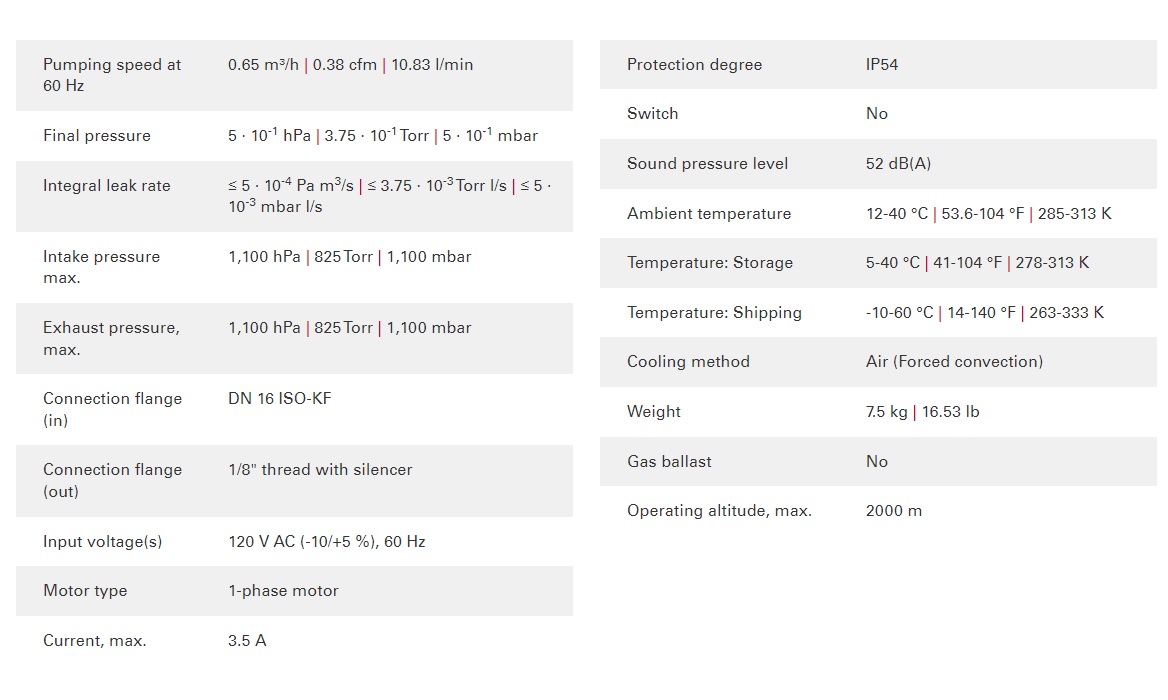Click the Integral leak rate row

(x=294, y=196)
